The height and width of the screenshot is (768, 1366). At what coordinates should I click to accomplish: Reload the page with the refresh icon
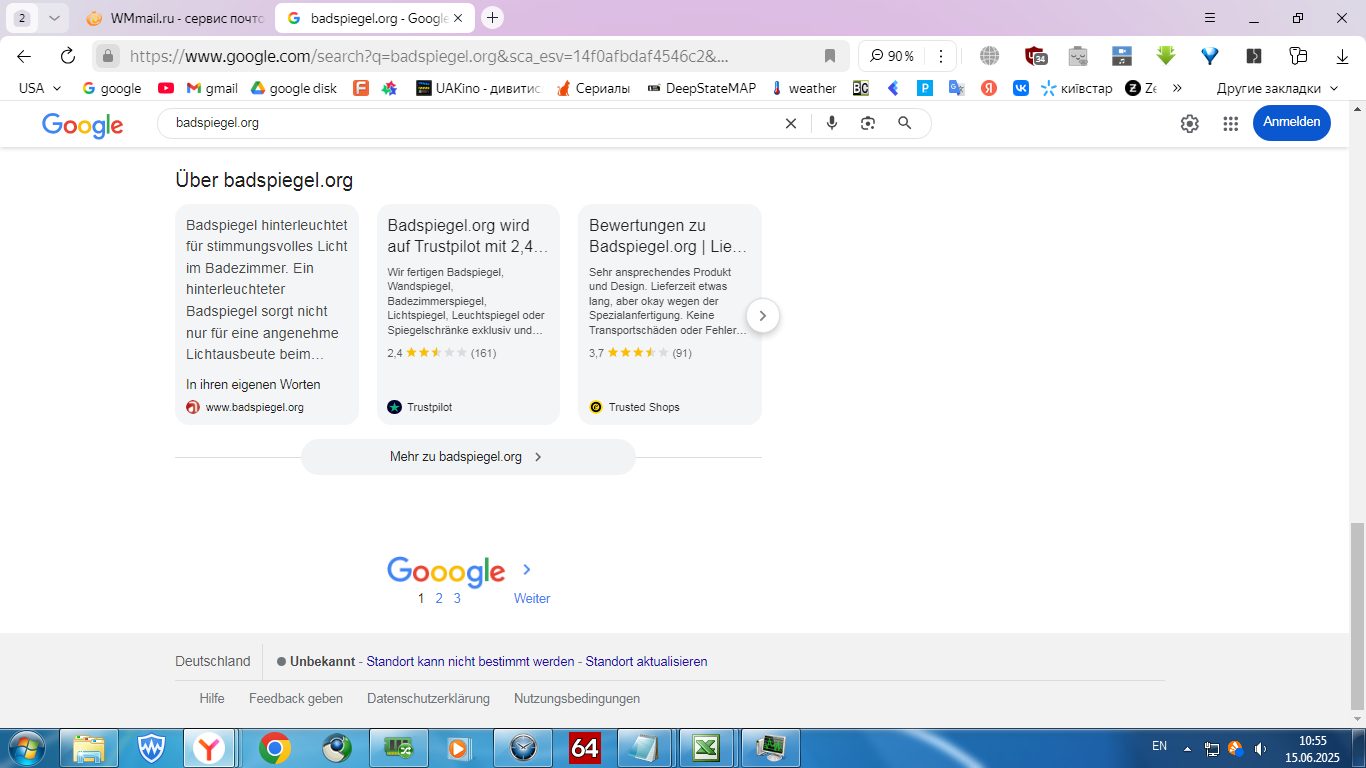(x=68, y=56)
